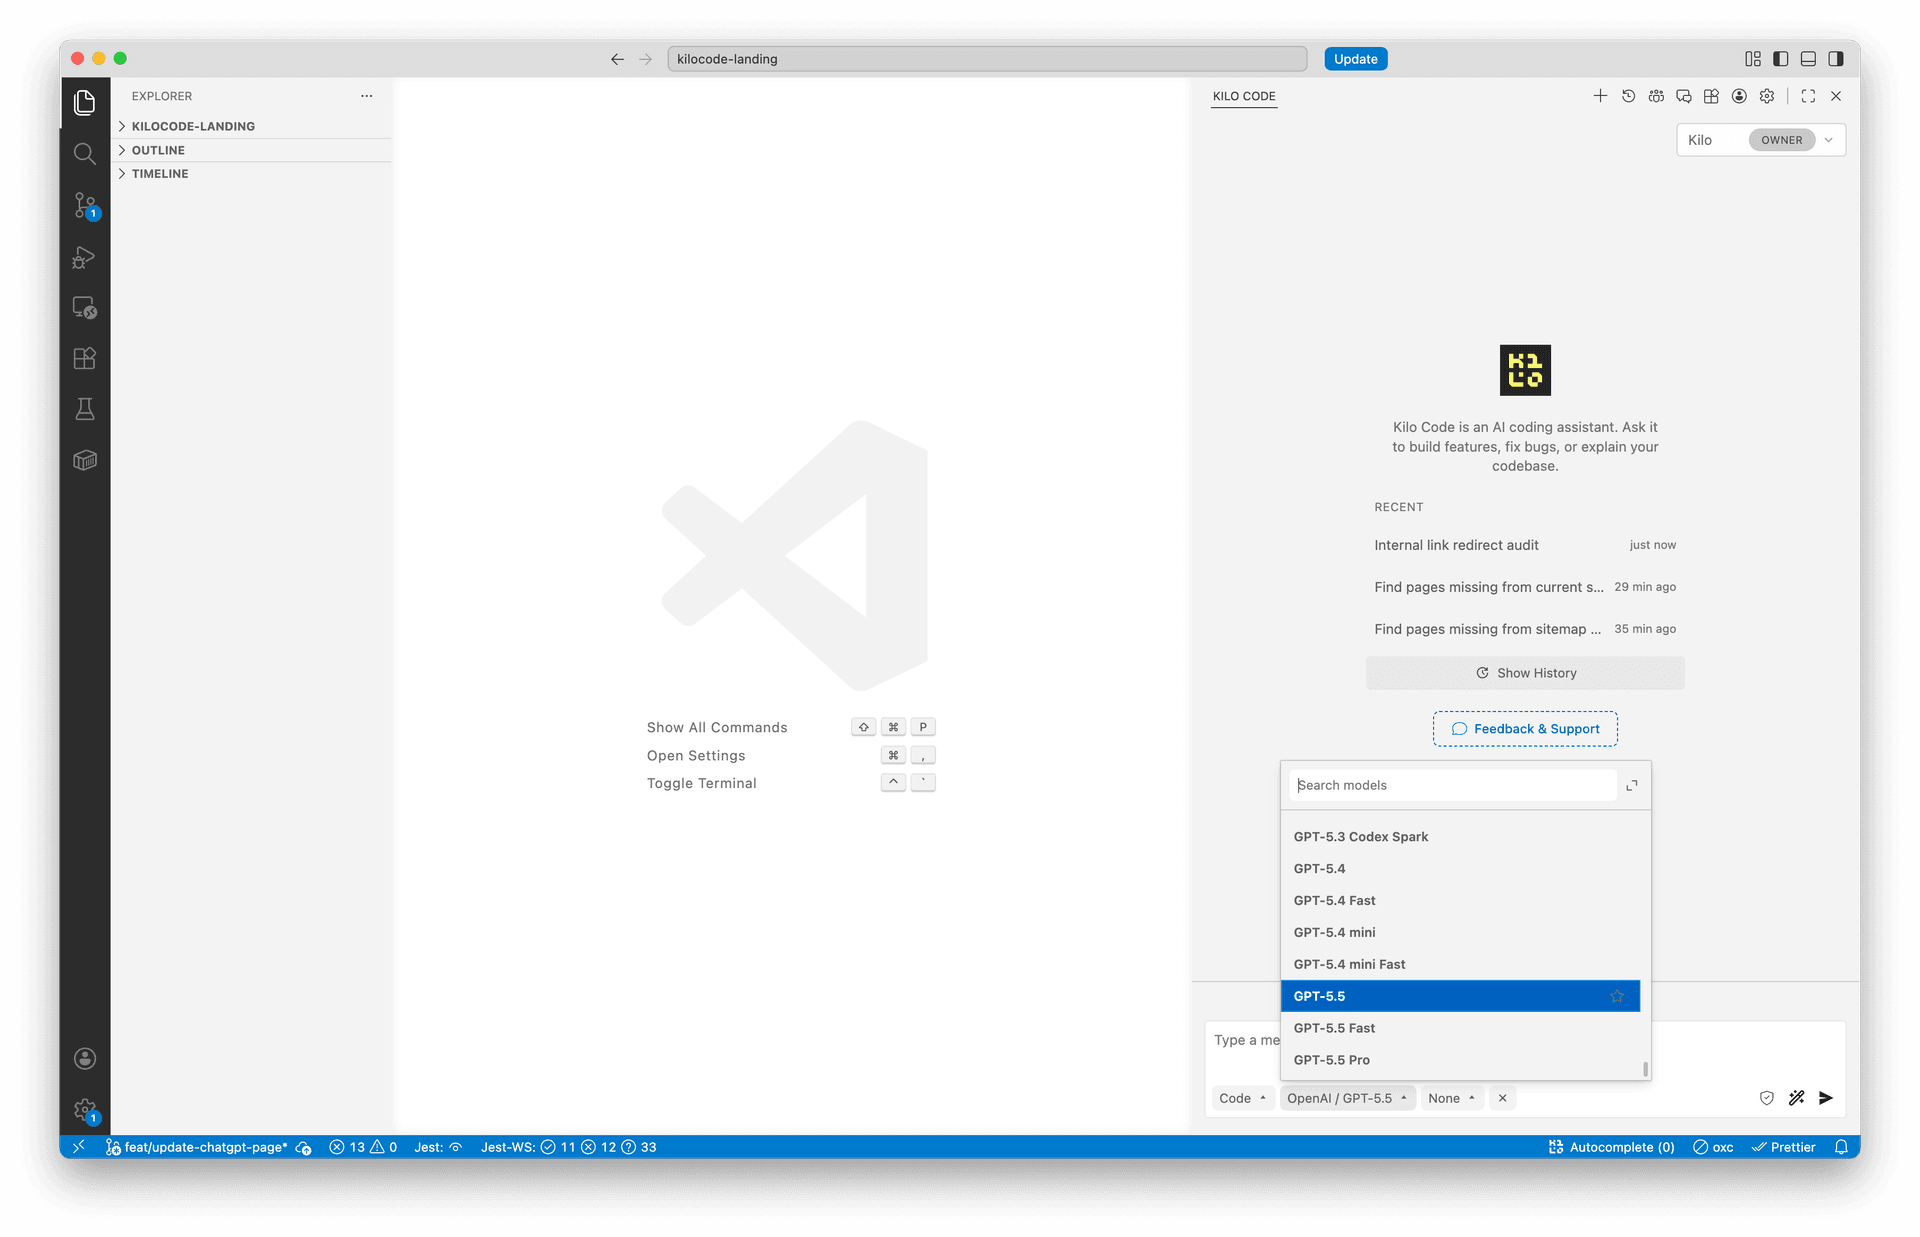Pick the GPT-5.4 mini model
Viewport: 1920px width, 1237px height.
pyautogui.click(x=1460, y=933)
